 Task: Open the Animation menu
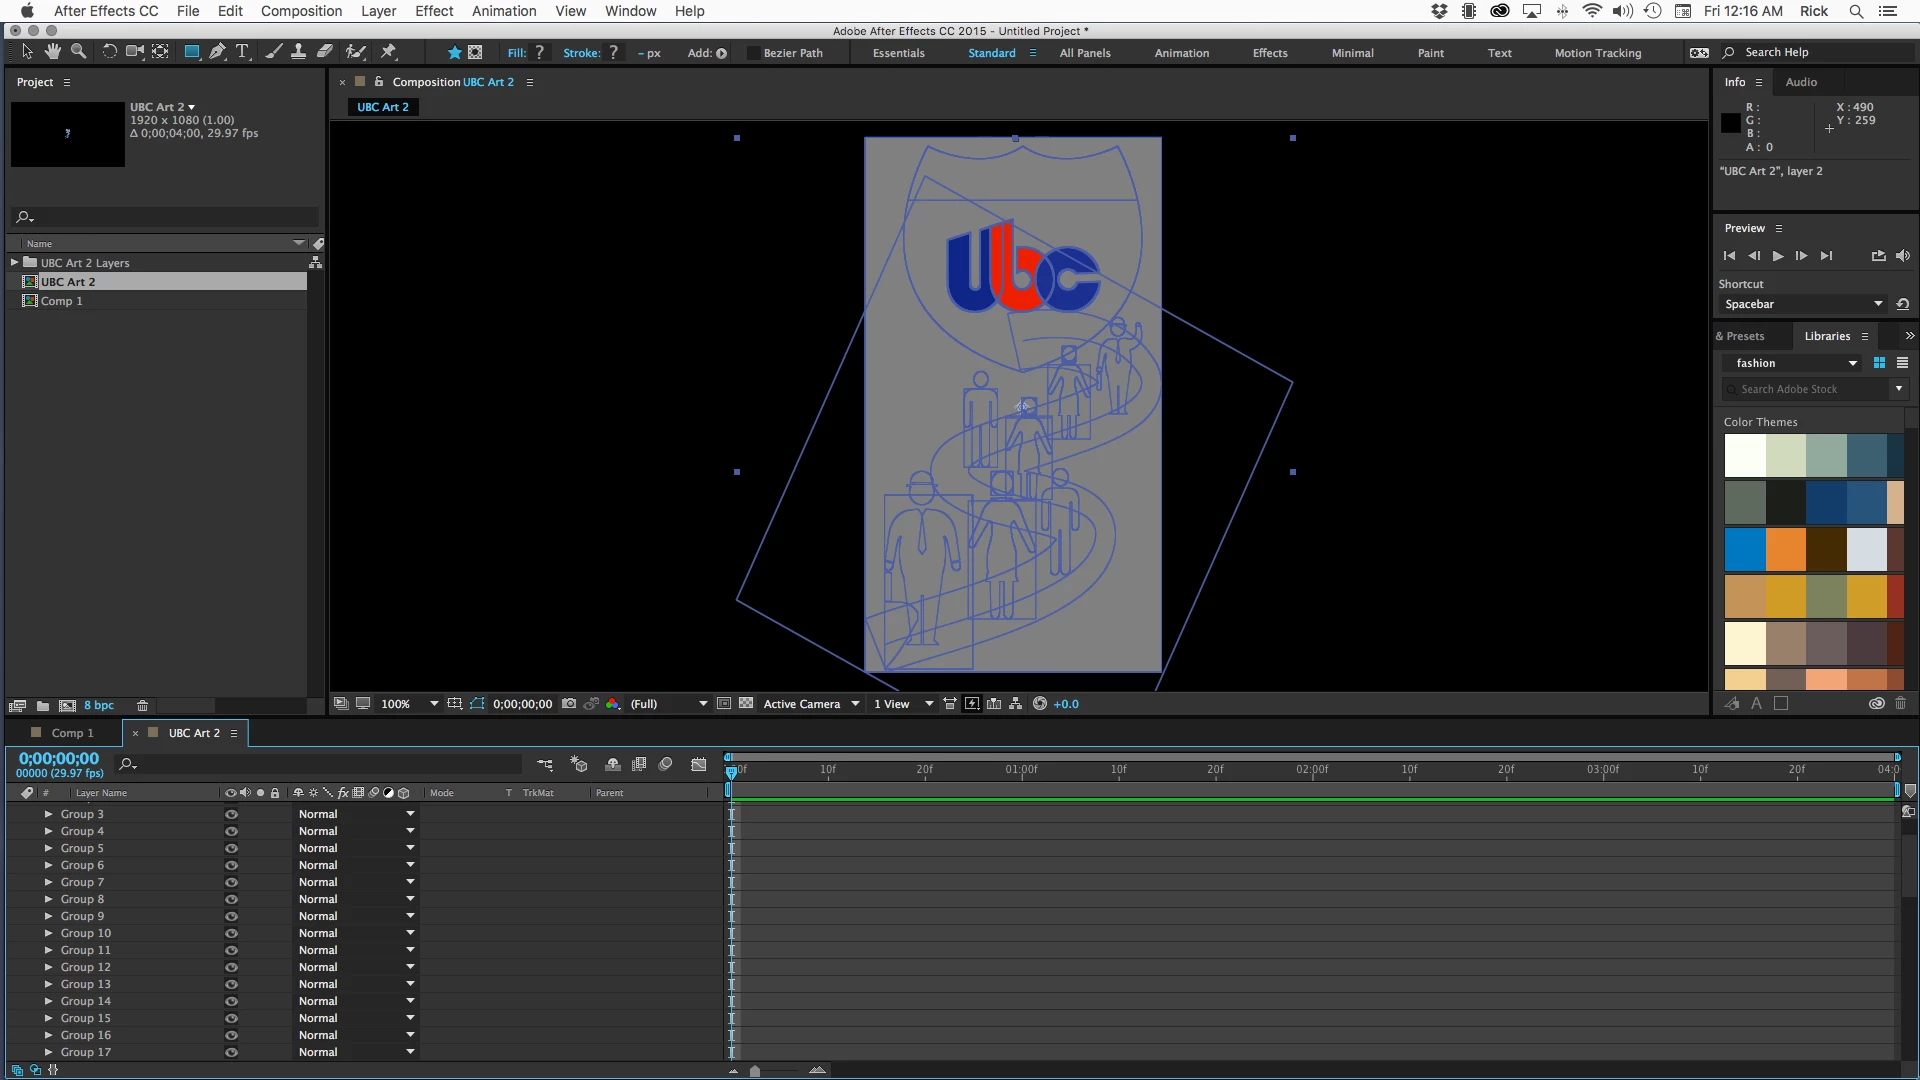tap(503, 11)
